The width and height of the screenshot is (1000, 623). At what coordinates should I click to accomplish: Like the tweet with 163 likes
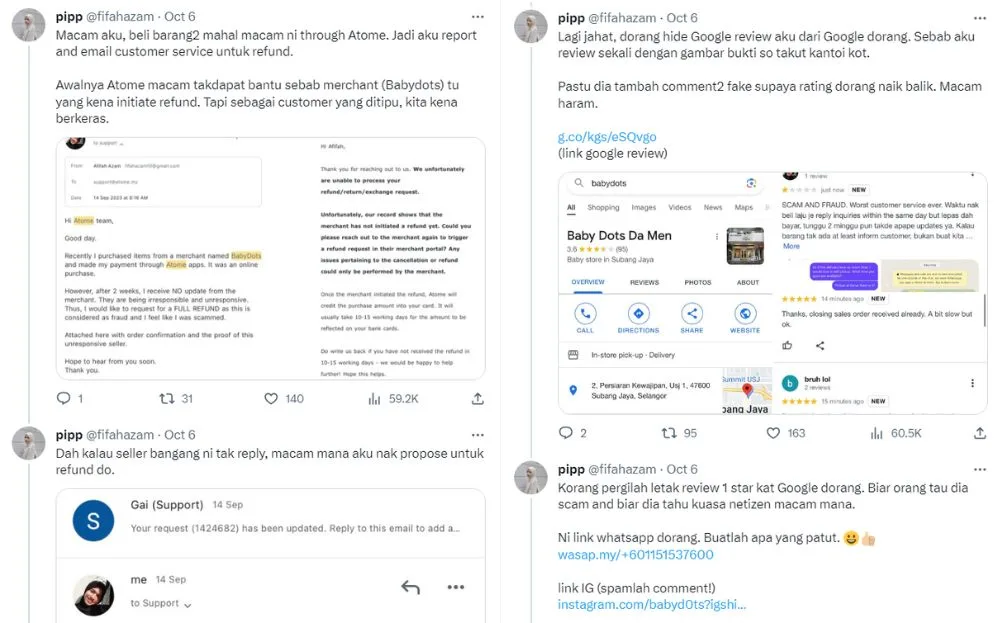click(x=772, y=433)
